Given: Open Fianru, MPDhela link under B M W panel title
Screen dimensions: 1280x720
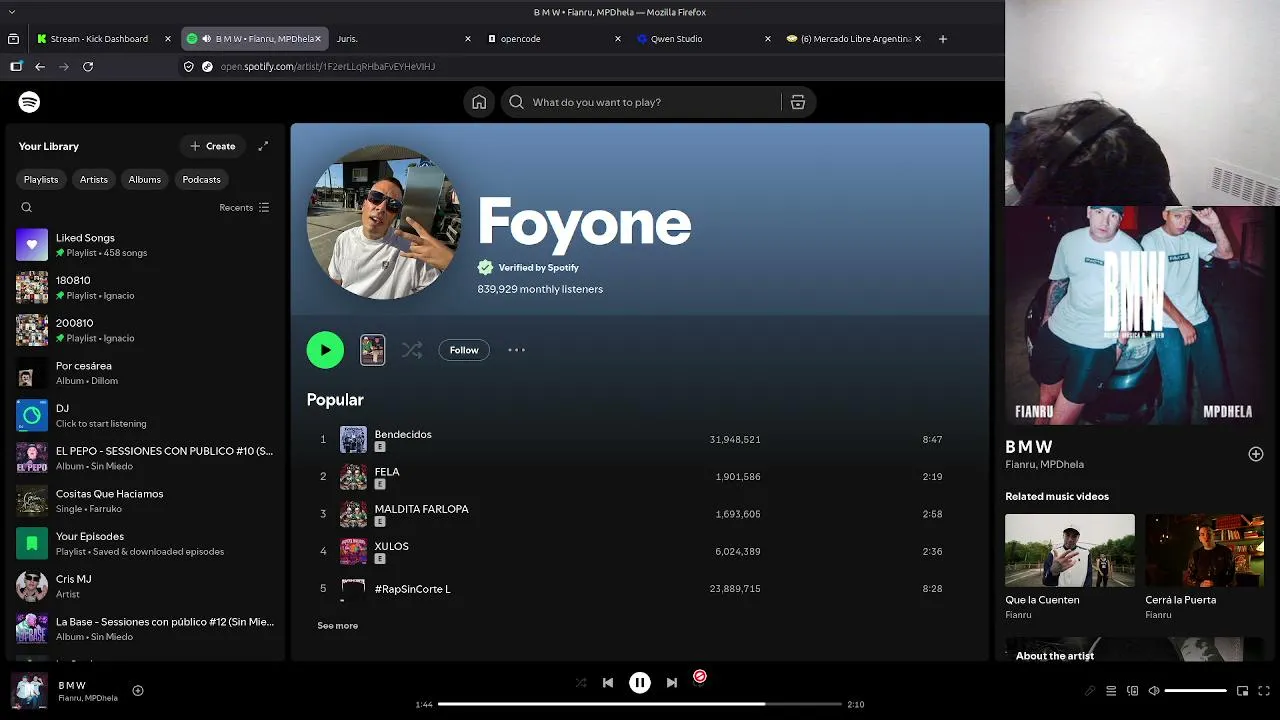Looking at the screenshot, I should coord(1044,465).
